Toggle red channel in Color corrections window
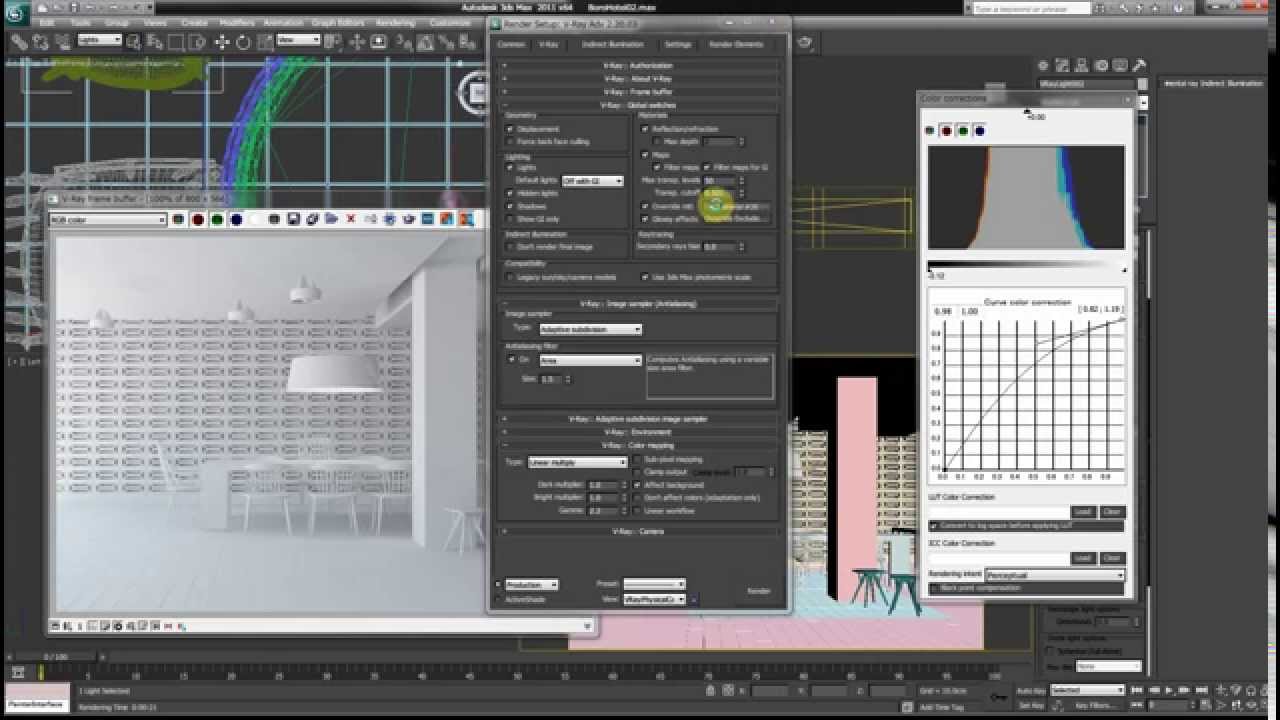Viewport: 1280px width, 720px height. coord(946,131)
